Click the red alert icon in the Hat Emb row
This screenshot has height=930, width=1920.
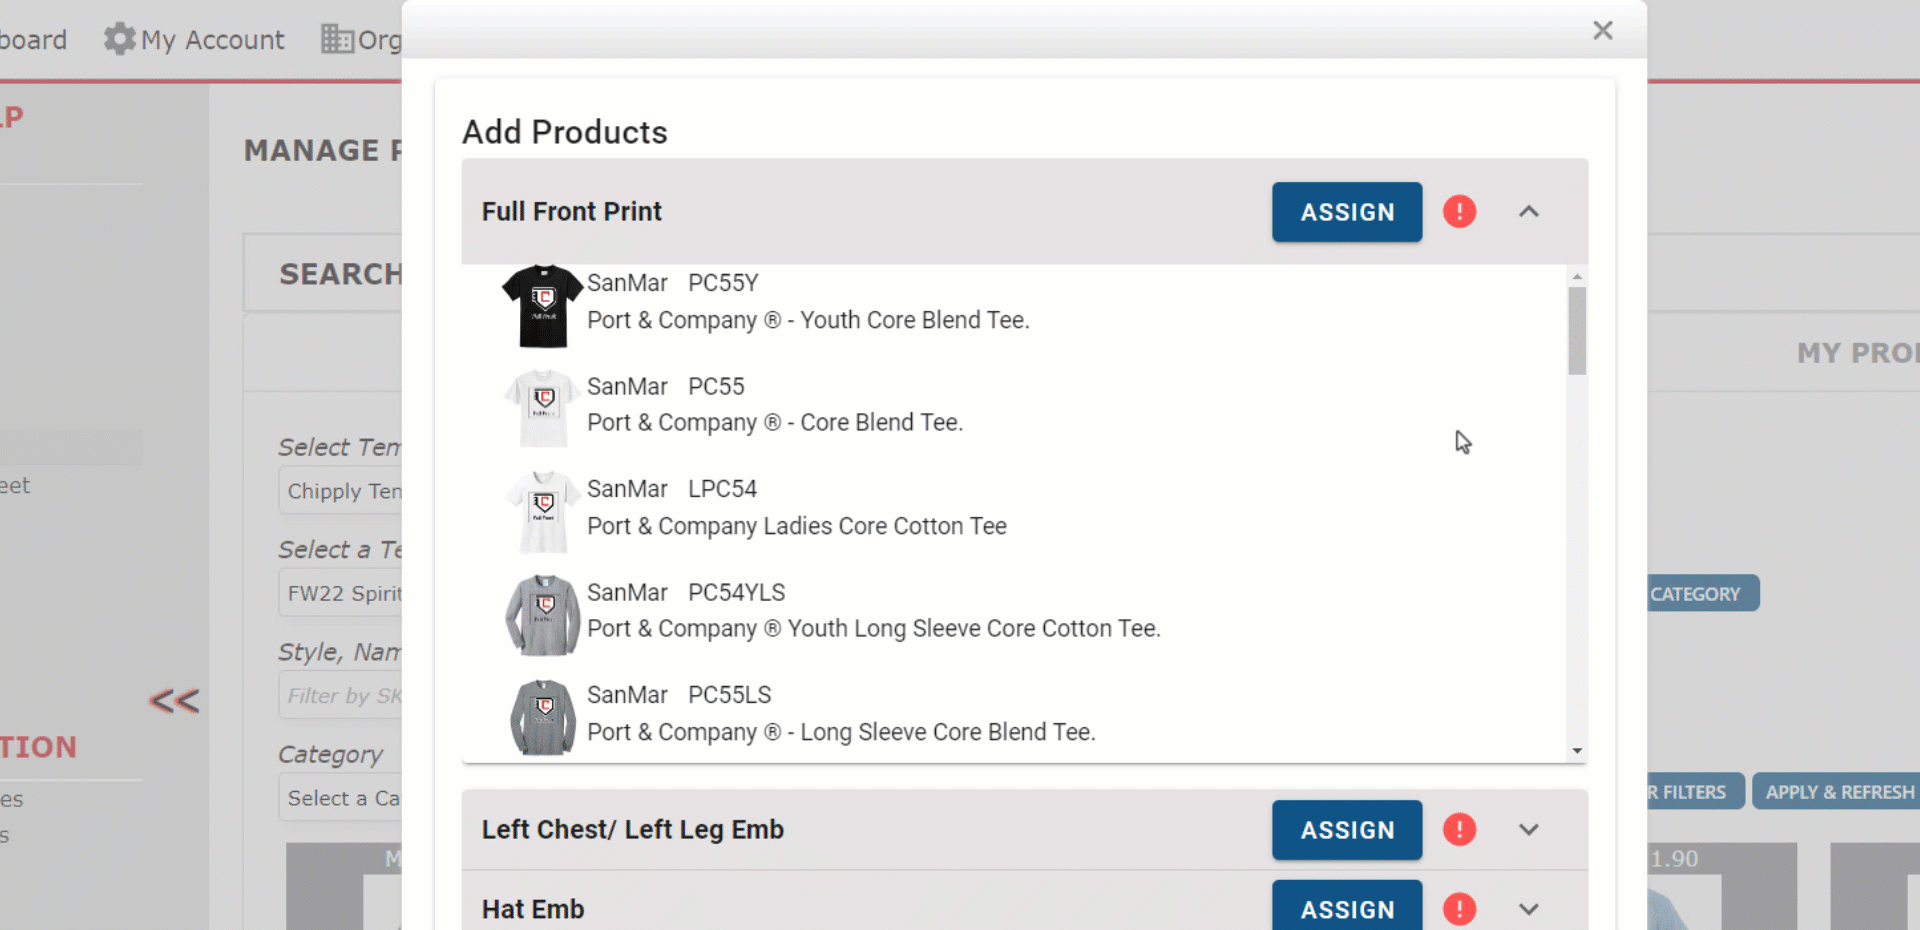pos(1459,909)
